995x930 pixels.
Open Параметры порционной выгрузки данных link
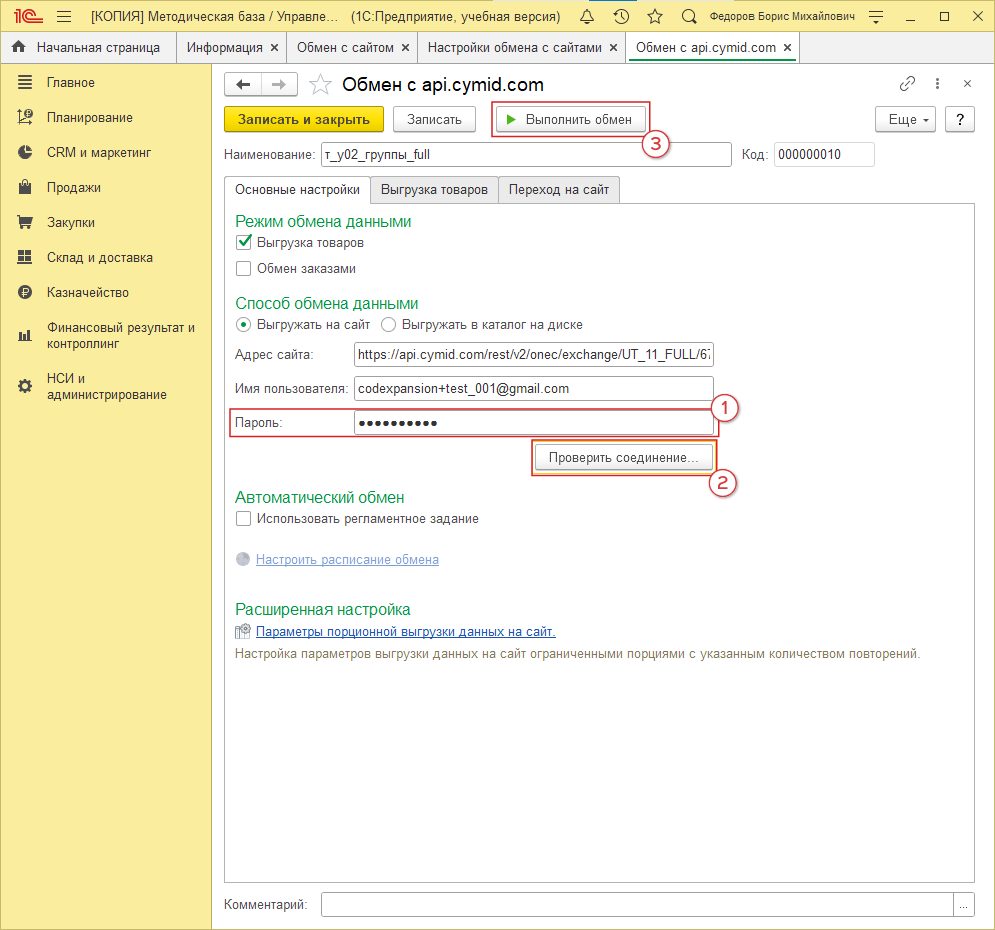point(405,631)
